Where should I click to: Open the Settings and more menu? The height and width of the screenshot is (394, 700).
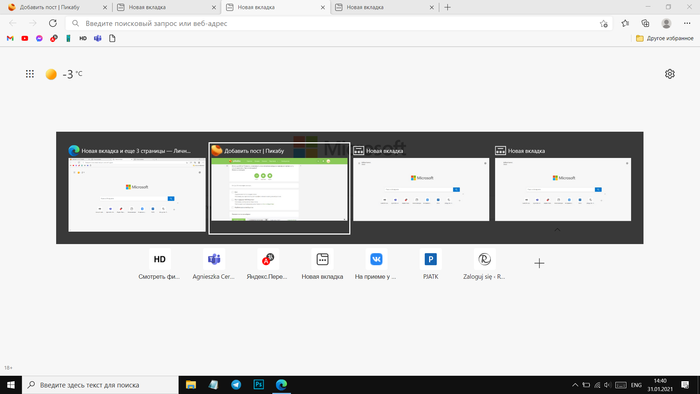point(687,23)
